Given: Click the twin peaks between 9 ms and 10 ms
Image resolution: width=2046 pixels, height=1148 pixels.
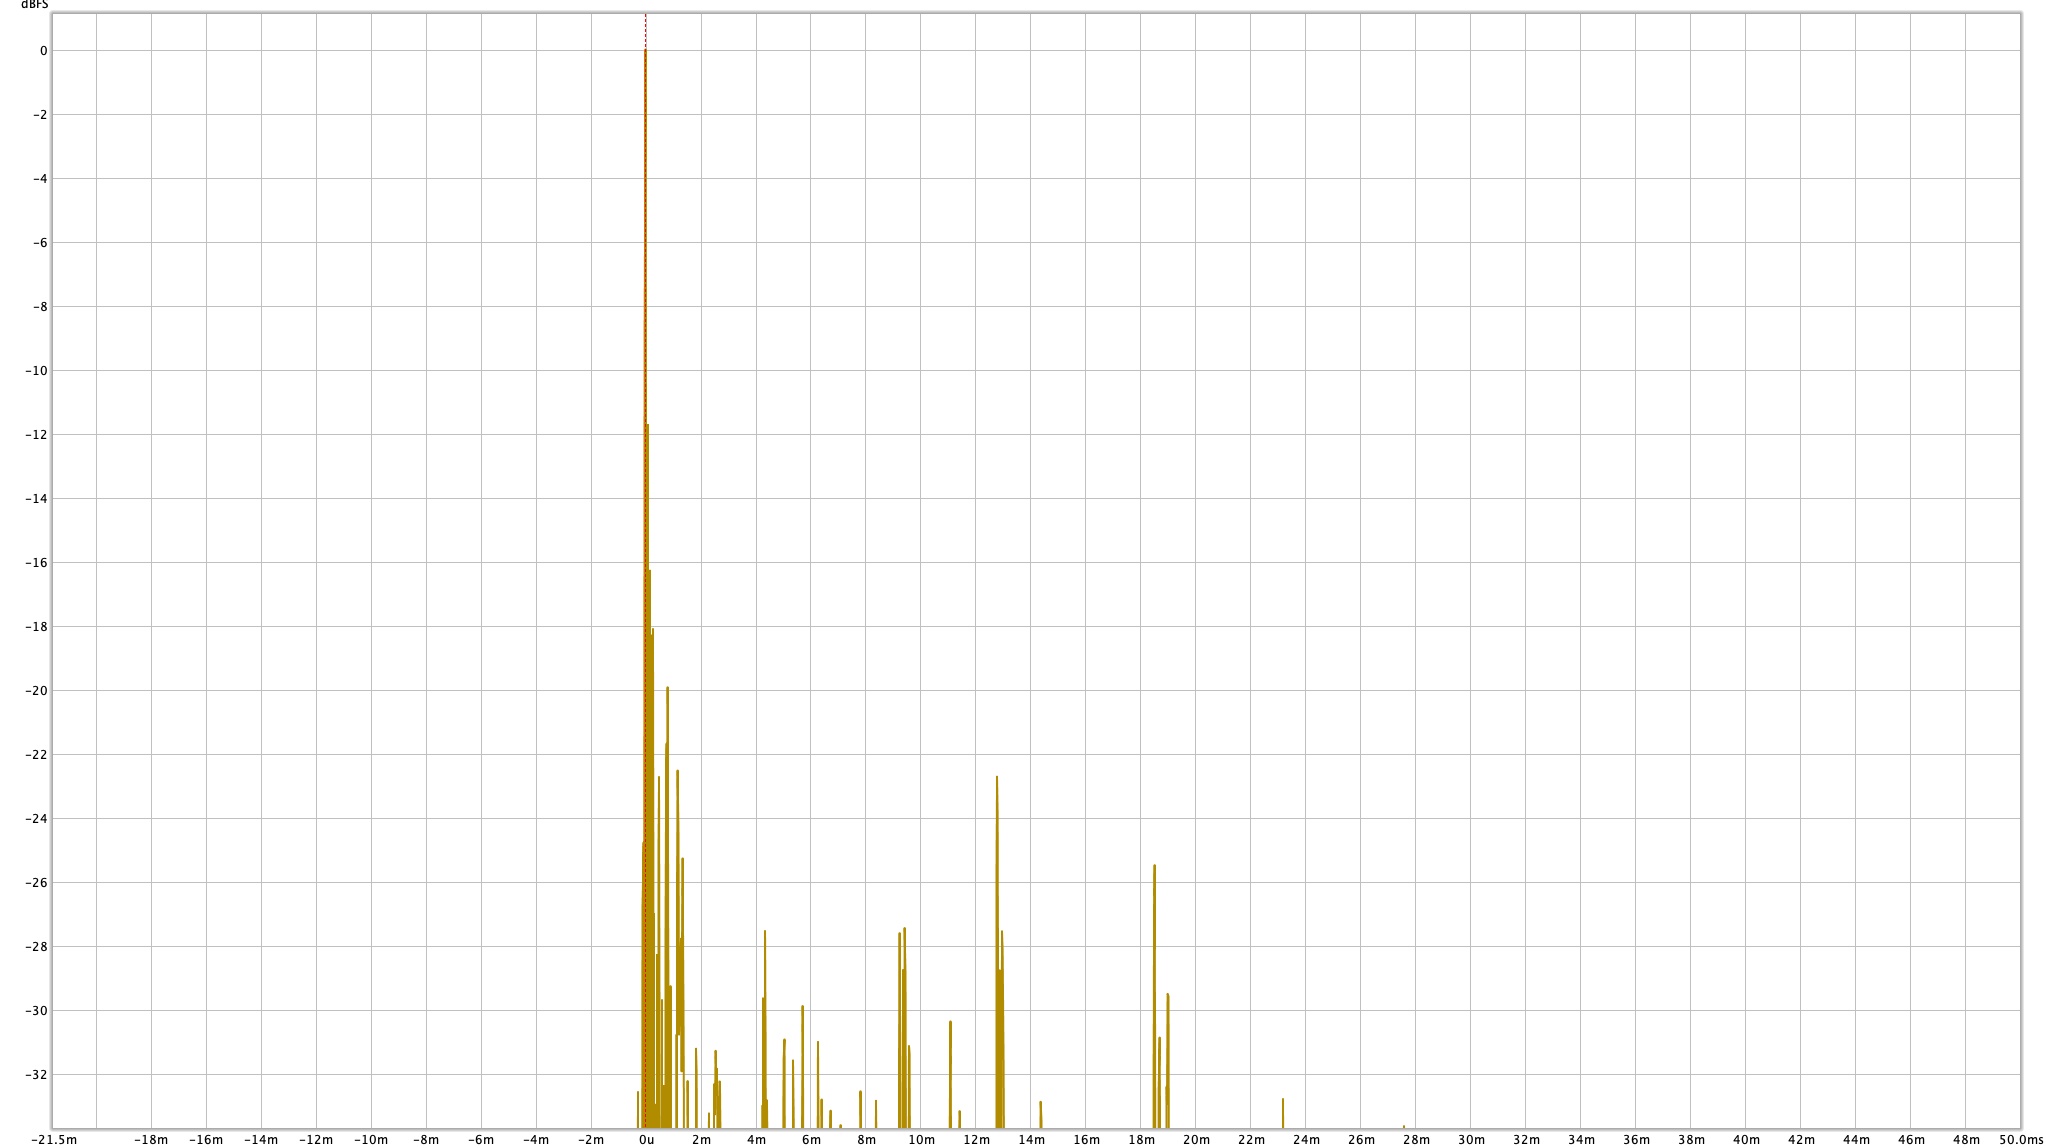Looking at the screenshot, I should tap(902, 934).
